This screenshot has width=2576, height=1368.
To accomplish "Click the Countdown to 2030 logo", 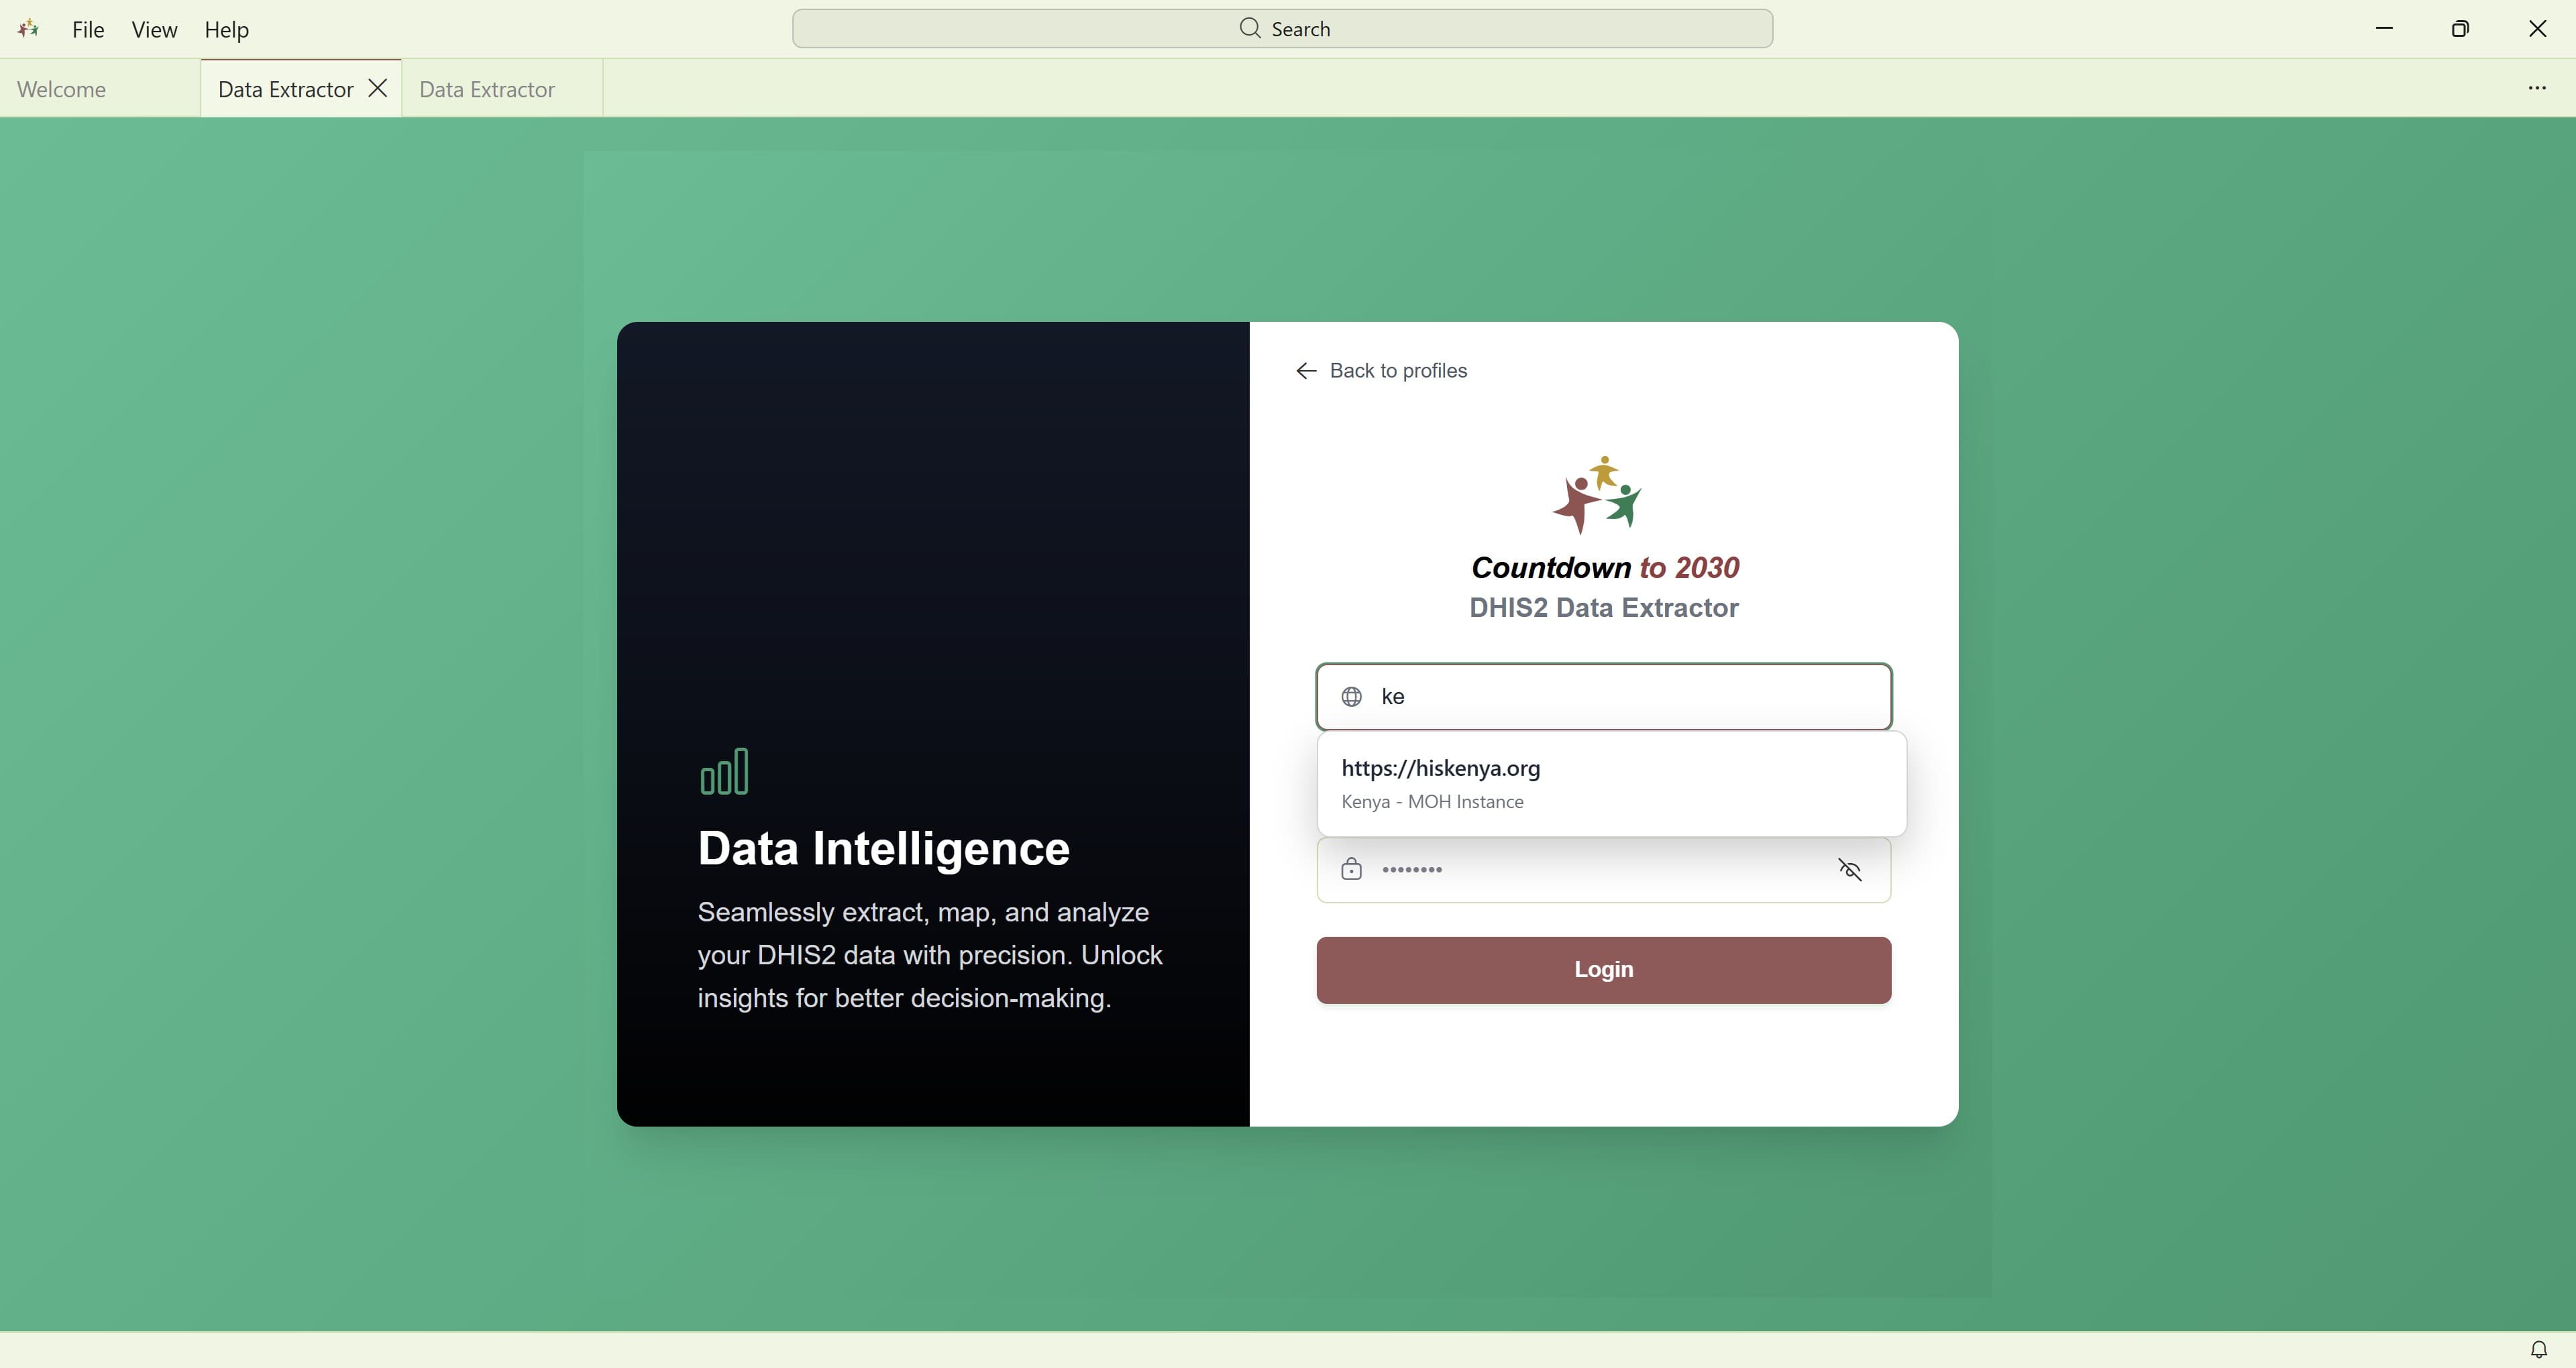I will click(1597, 495).
